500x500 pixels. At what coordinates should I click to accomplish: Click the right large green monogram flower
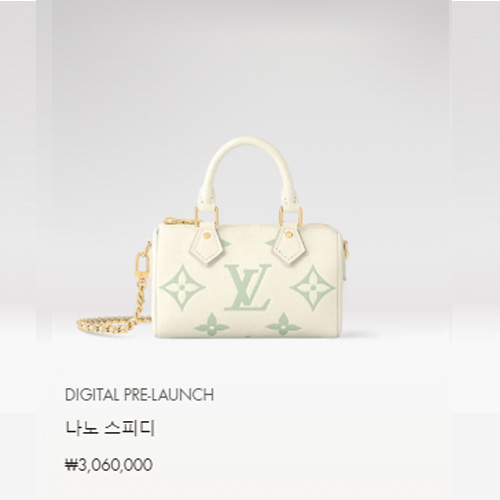click(313, 288)
